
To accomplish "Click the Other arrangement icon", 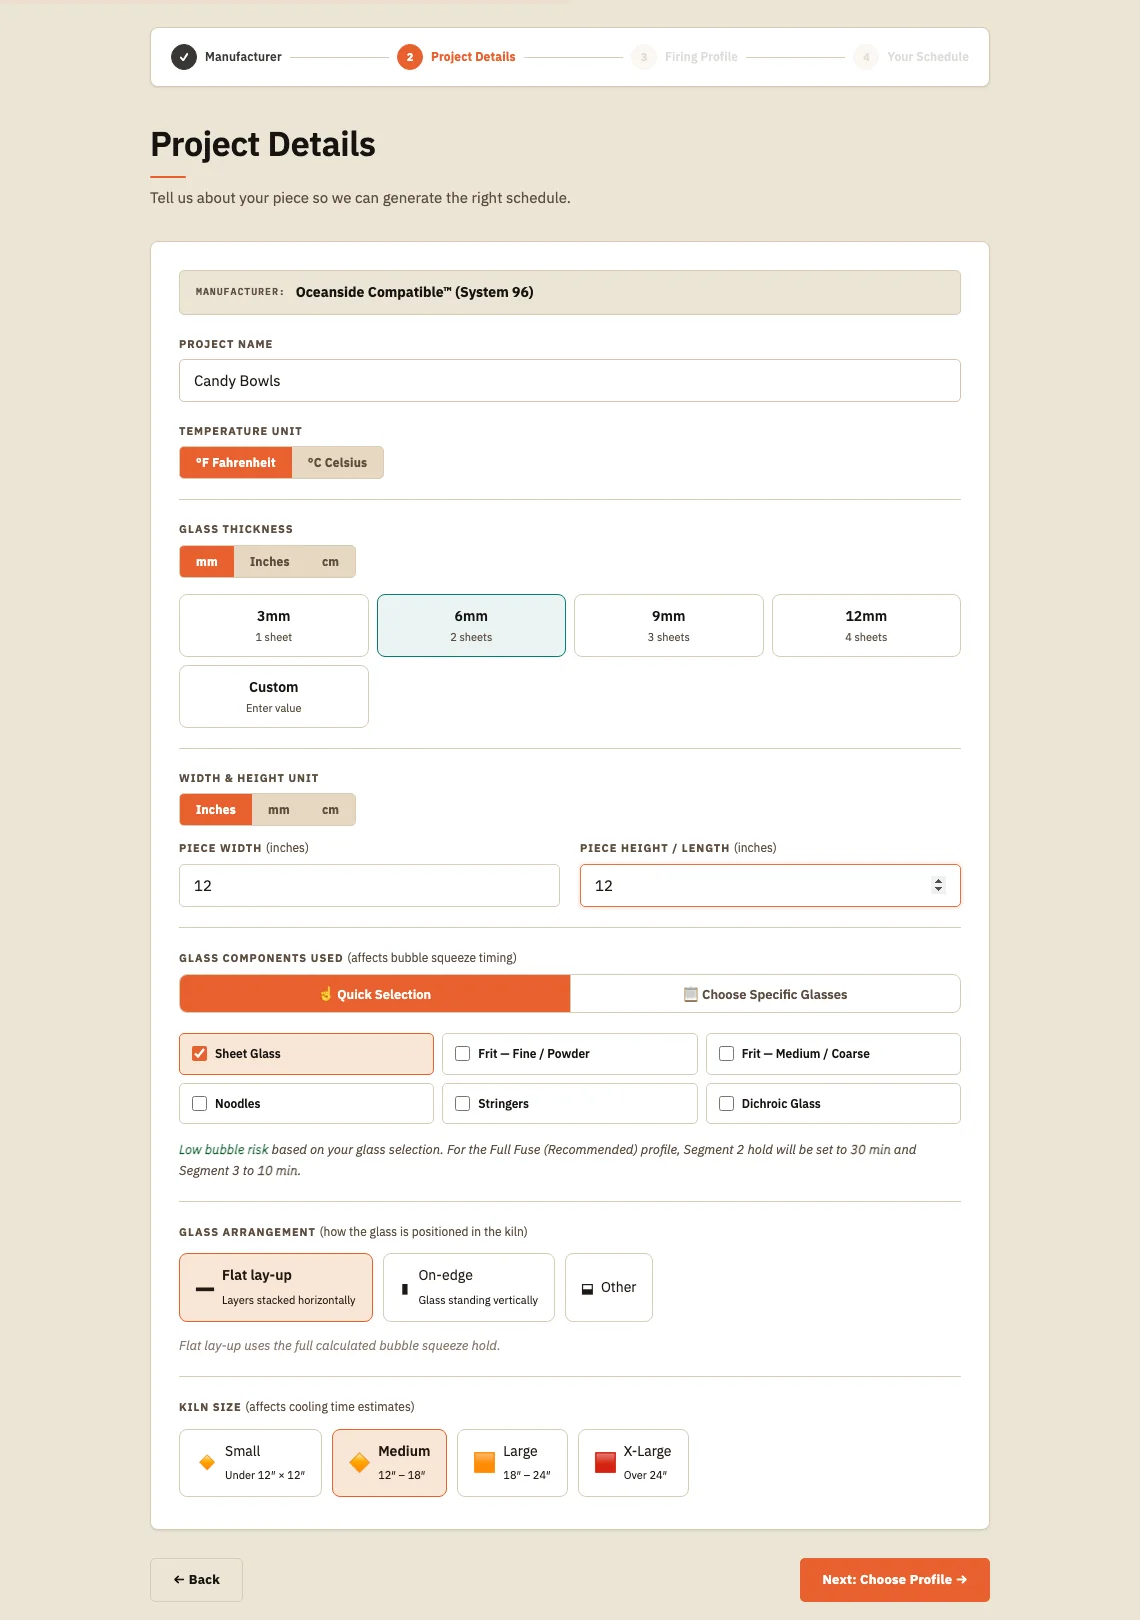I will pyautogui.click(x=587, y=1289).
